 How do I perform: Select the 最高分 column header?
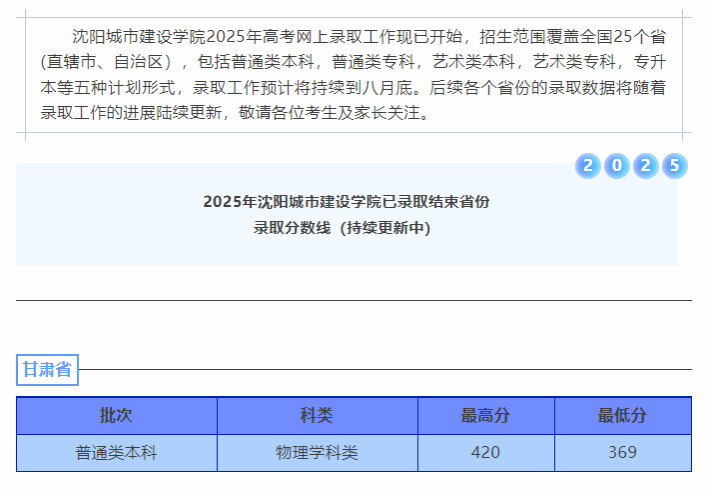[485, 416]
